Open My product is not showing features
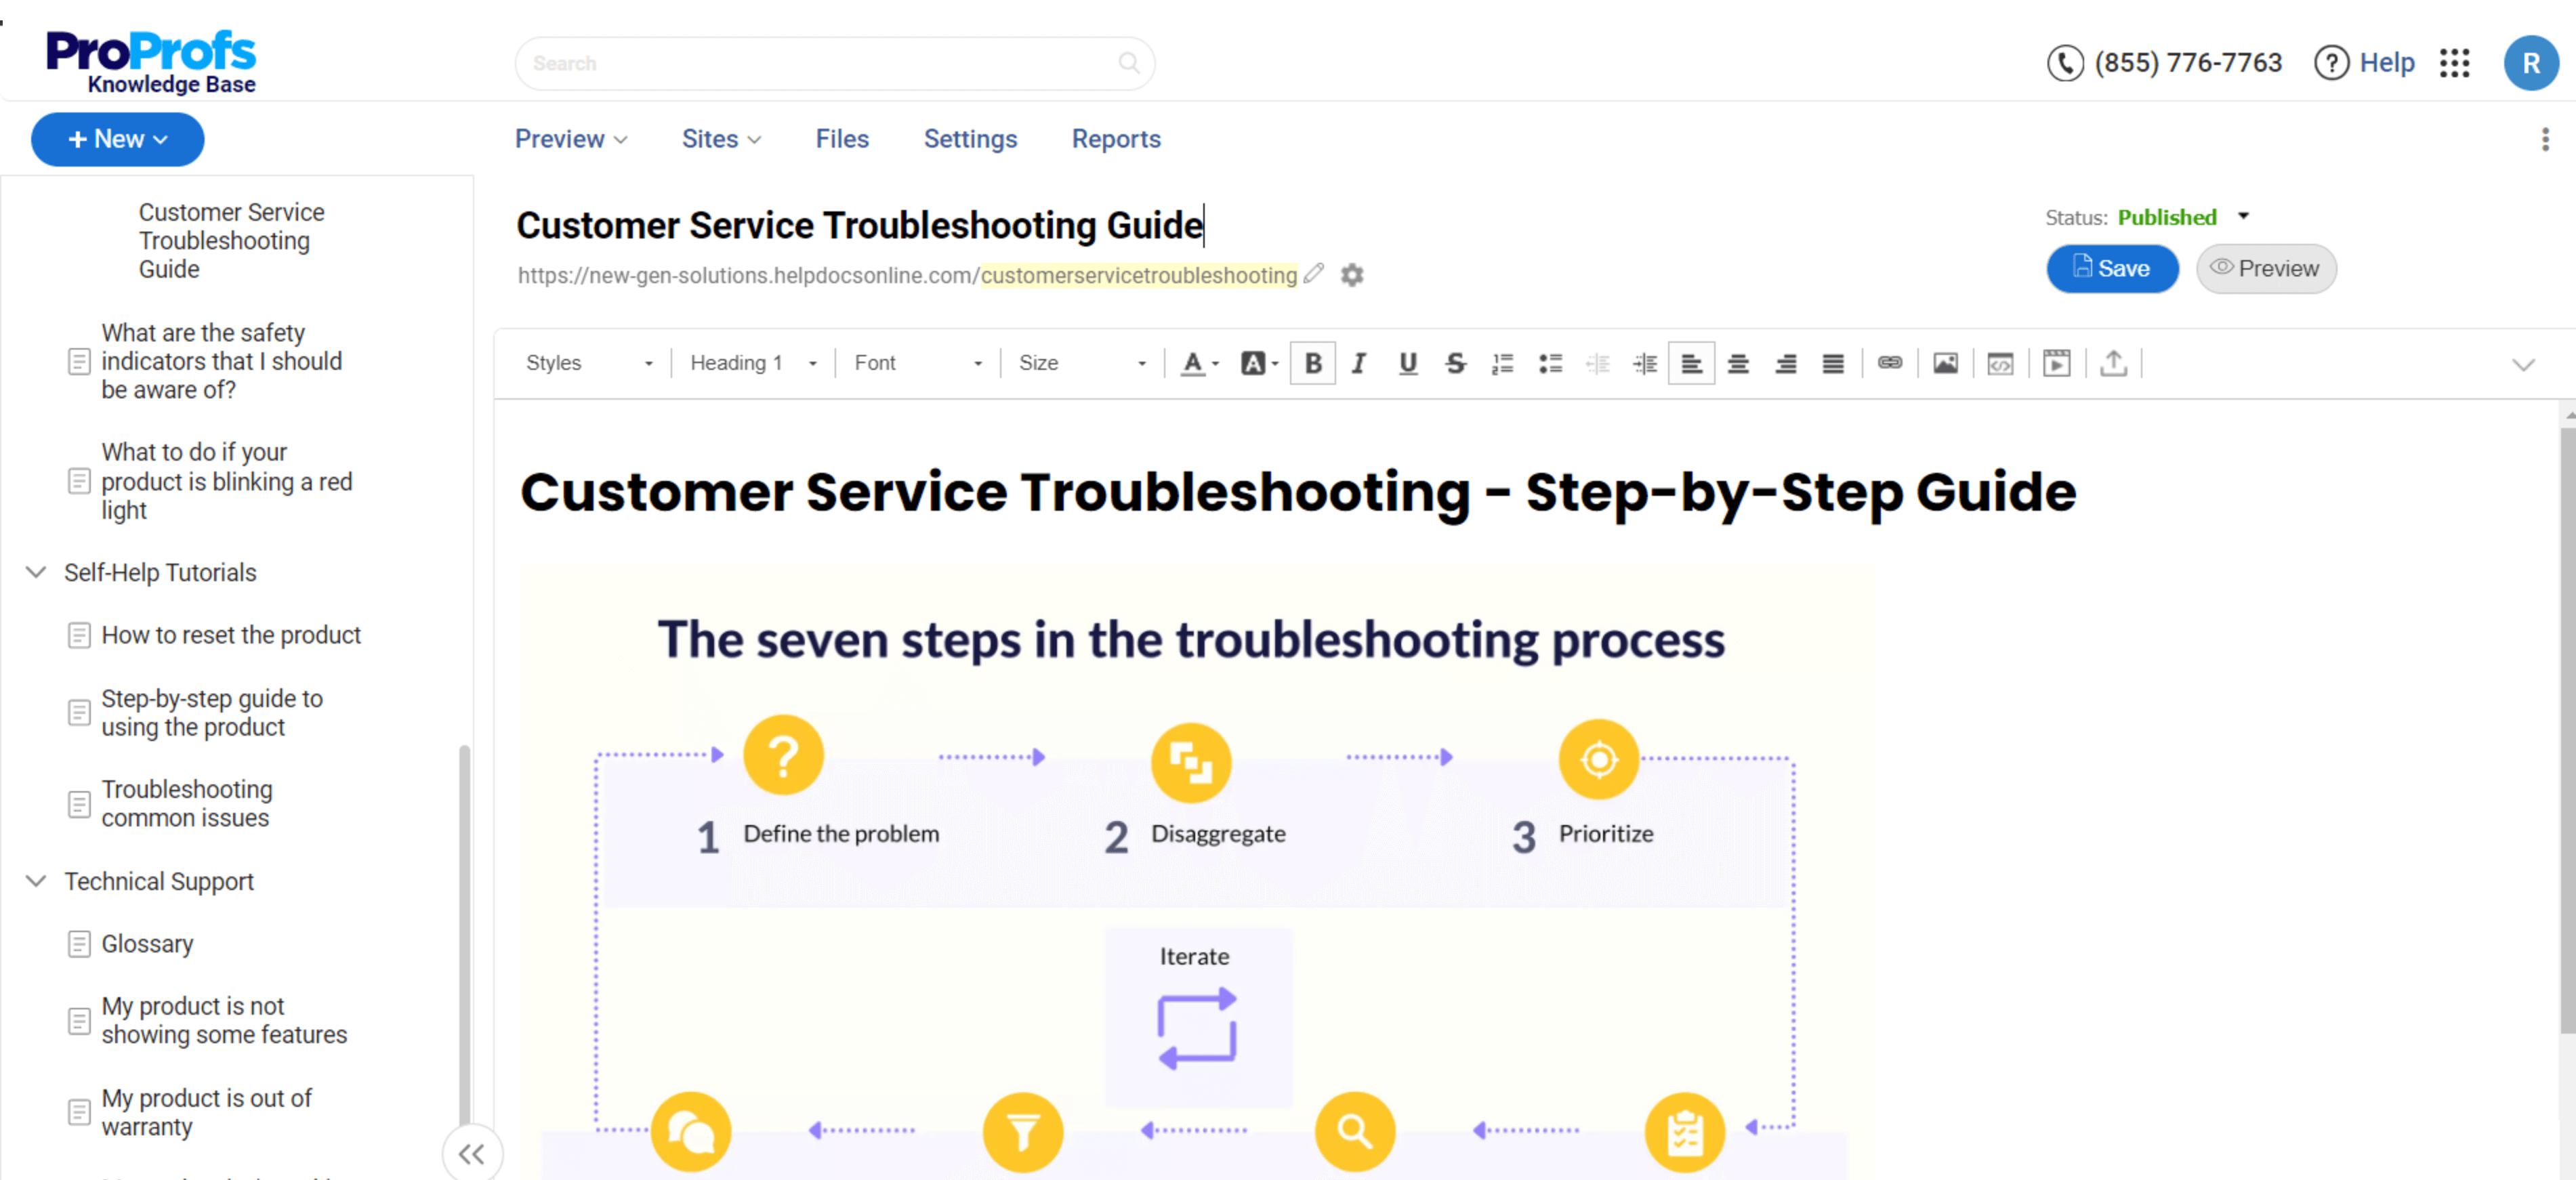2576x1180 pixels. click(x=224, y=1020)
